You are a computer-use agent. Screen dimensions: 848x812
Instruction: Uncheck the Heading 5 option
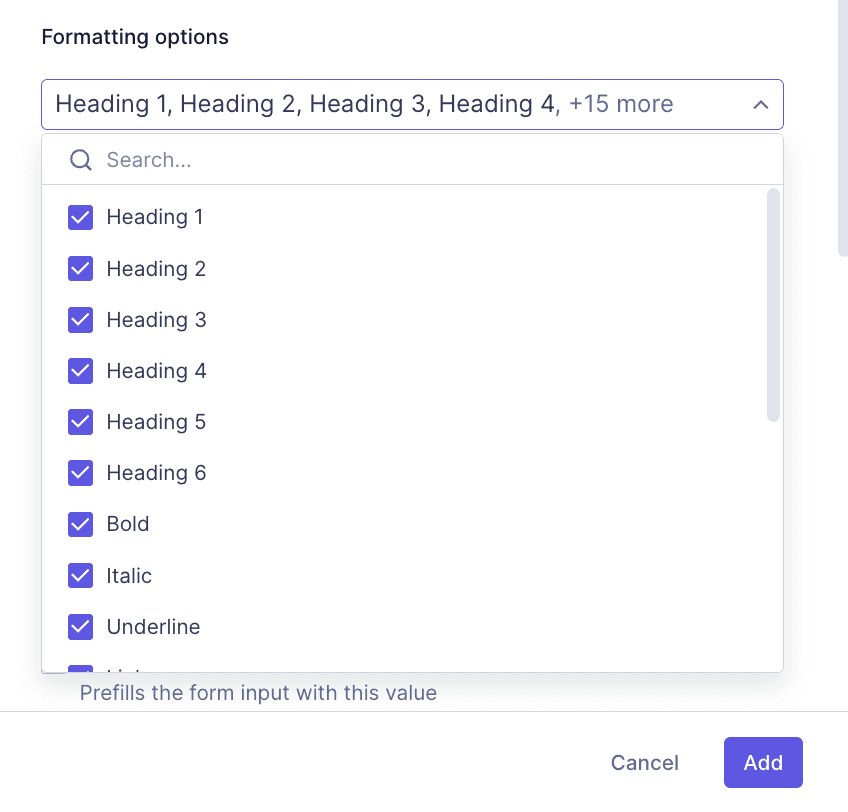pos(80,422)
